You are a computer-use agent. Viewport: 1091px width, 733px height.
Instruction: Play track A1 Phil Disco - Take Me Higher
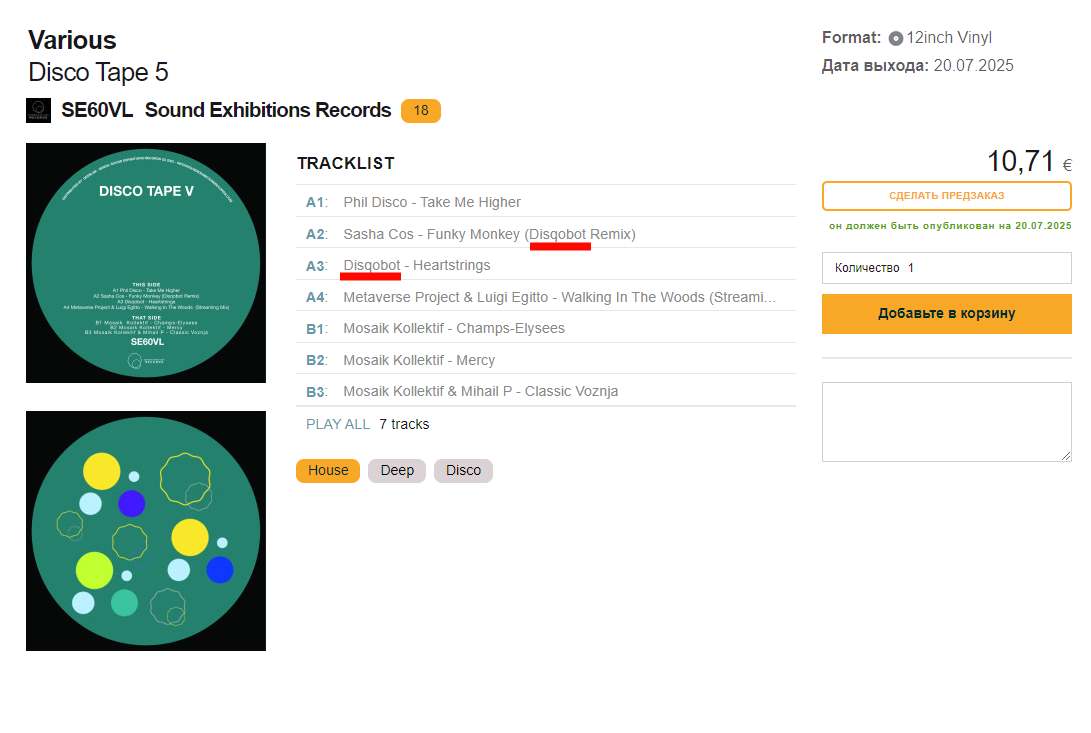tap(546, 202)
